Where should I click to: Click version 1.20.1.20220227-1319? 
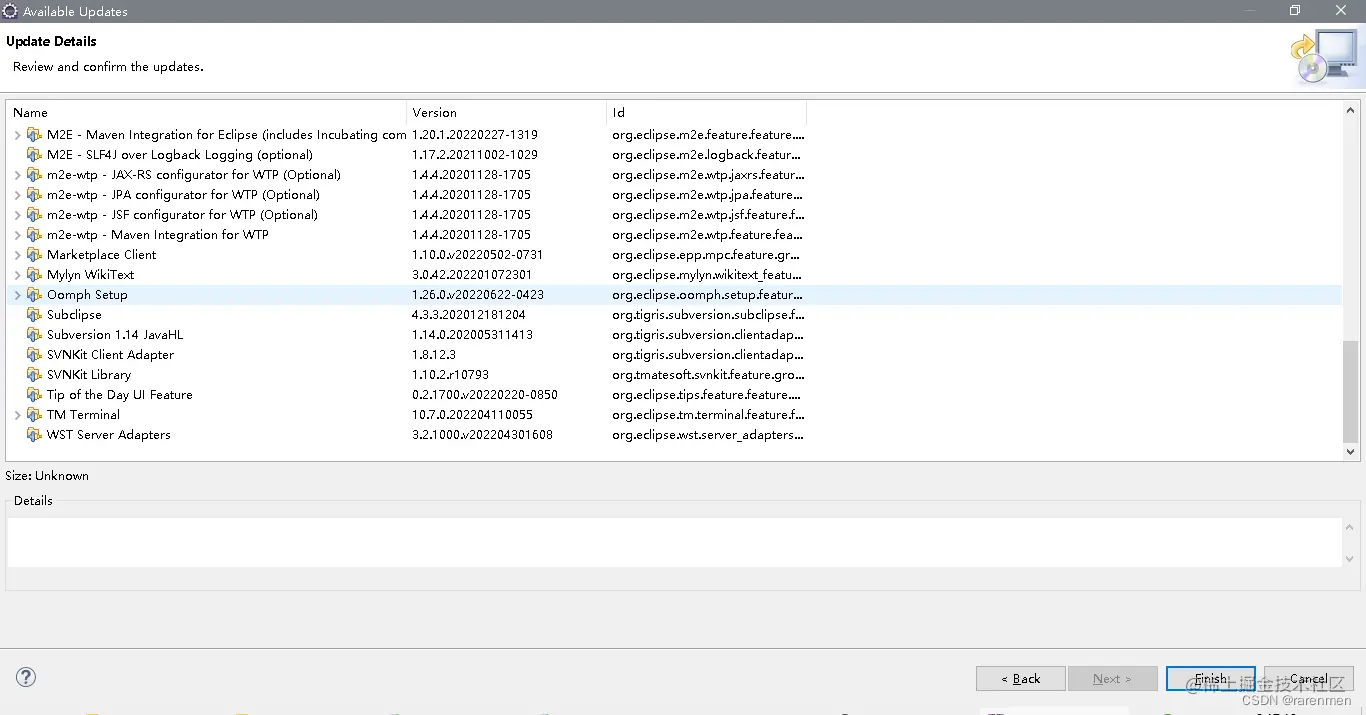[475, 135]
